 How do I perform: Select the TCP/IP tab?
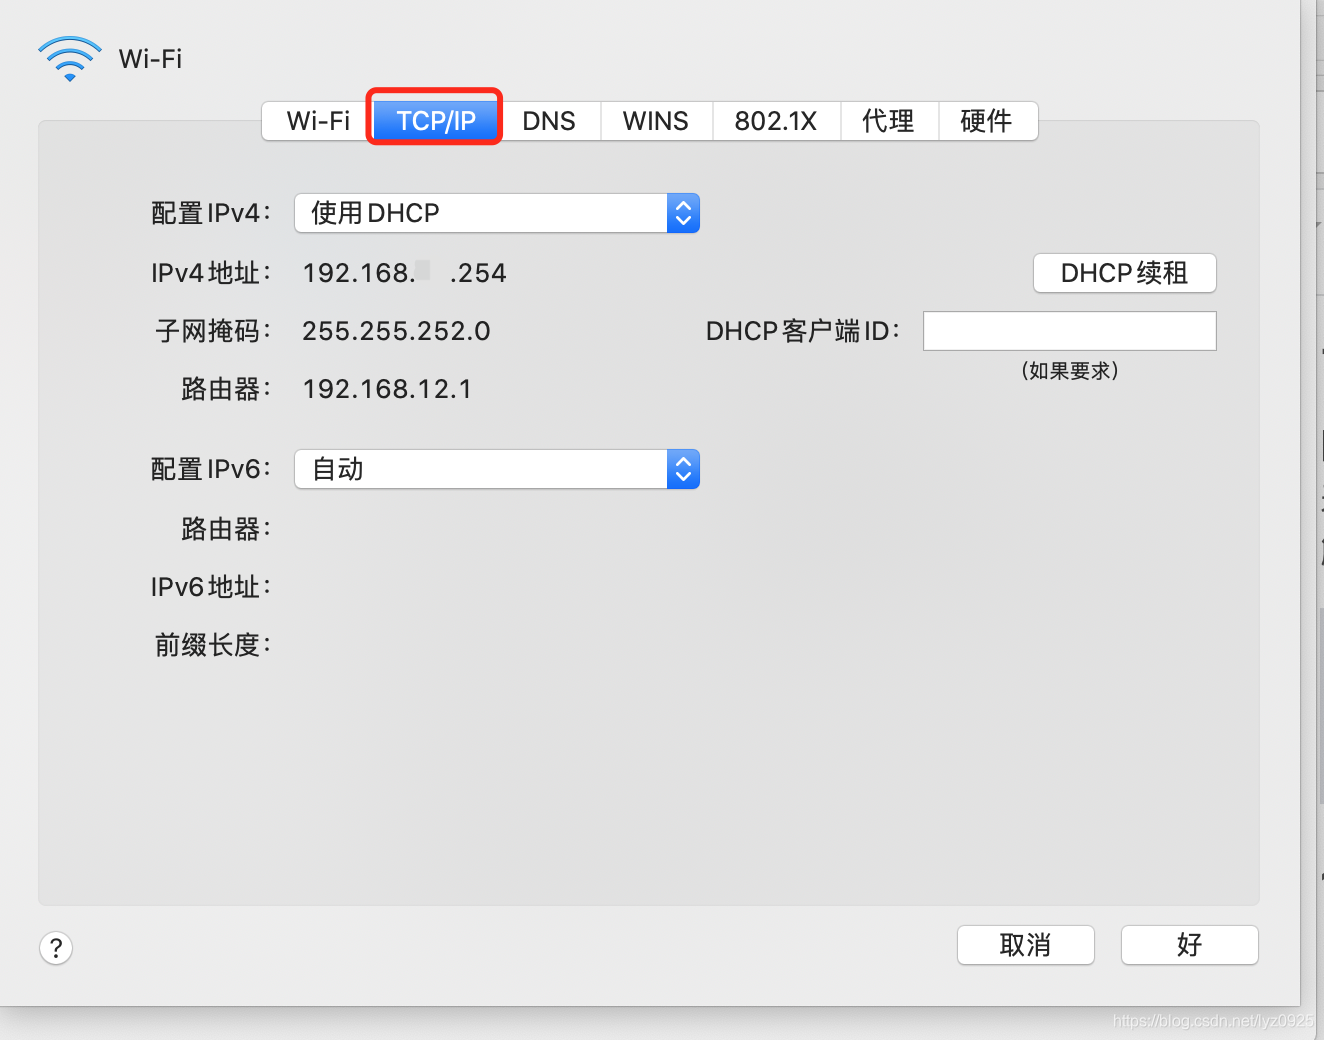(x=436, y=121)
